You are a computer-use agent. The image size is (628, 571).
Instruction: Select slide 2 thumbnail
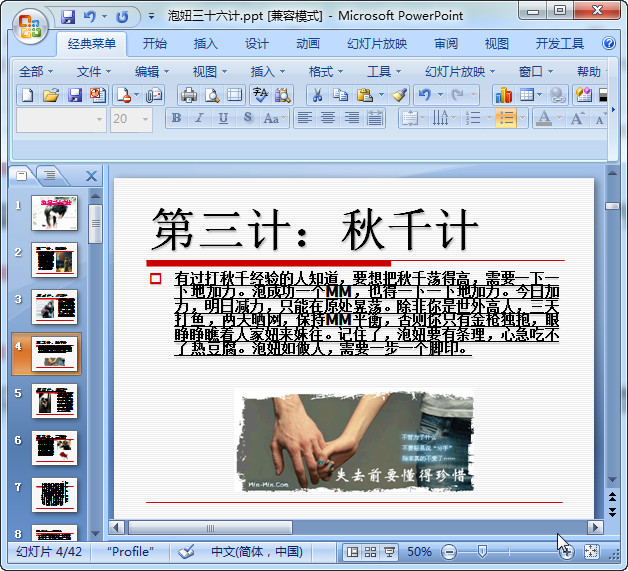tap(54, 259)
